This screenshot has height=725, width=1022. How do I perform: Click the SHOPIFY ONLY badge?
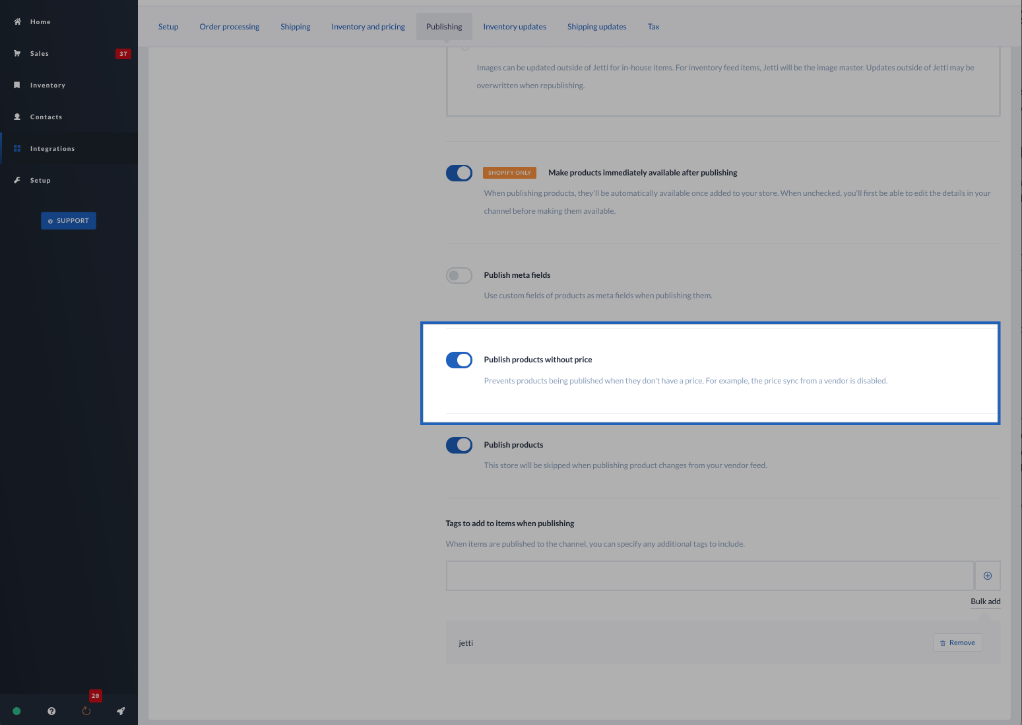point(509,173)
